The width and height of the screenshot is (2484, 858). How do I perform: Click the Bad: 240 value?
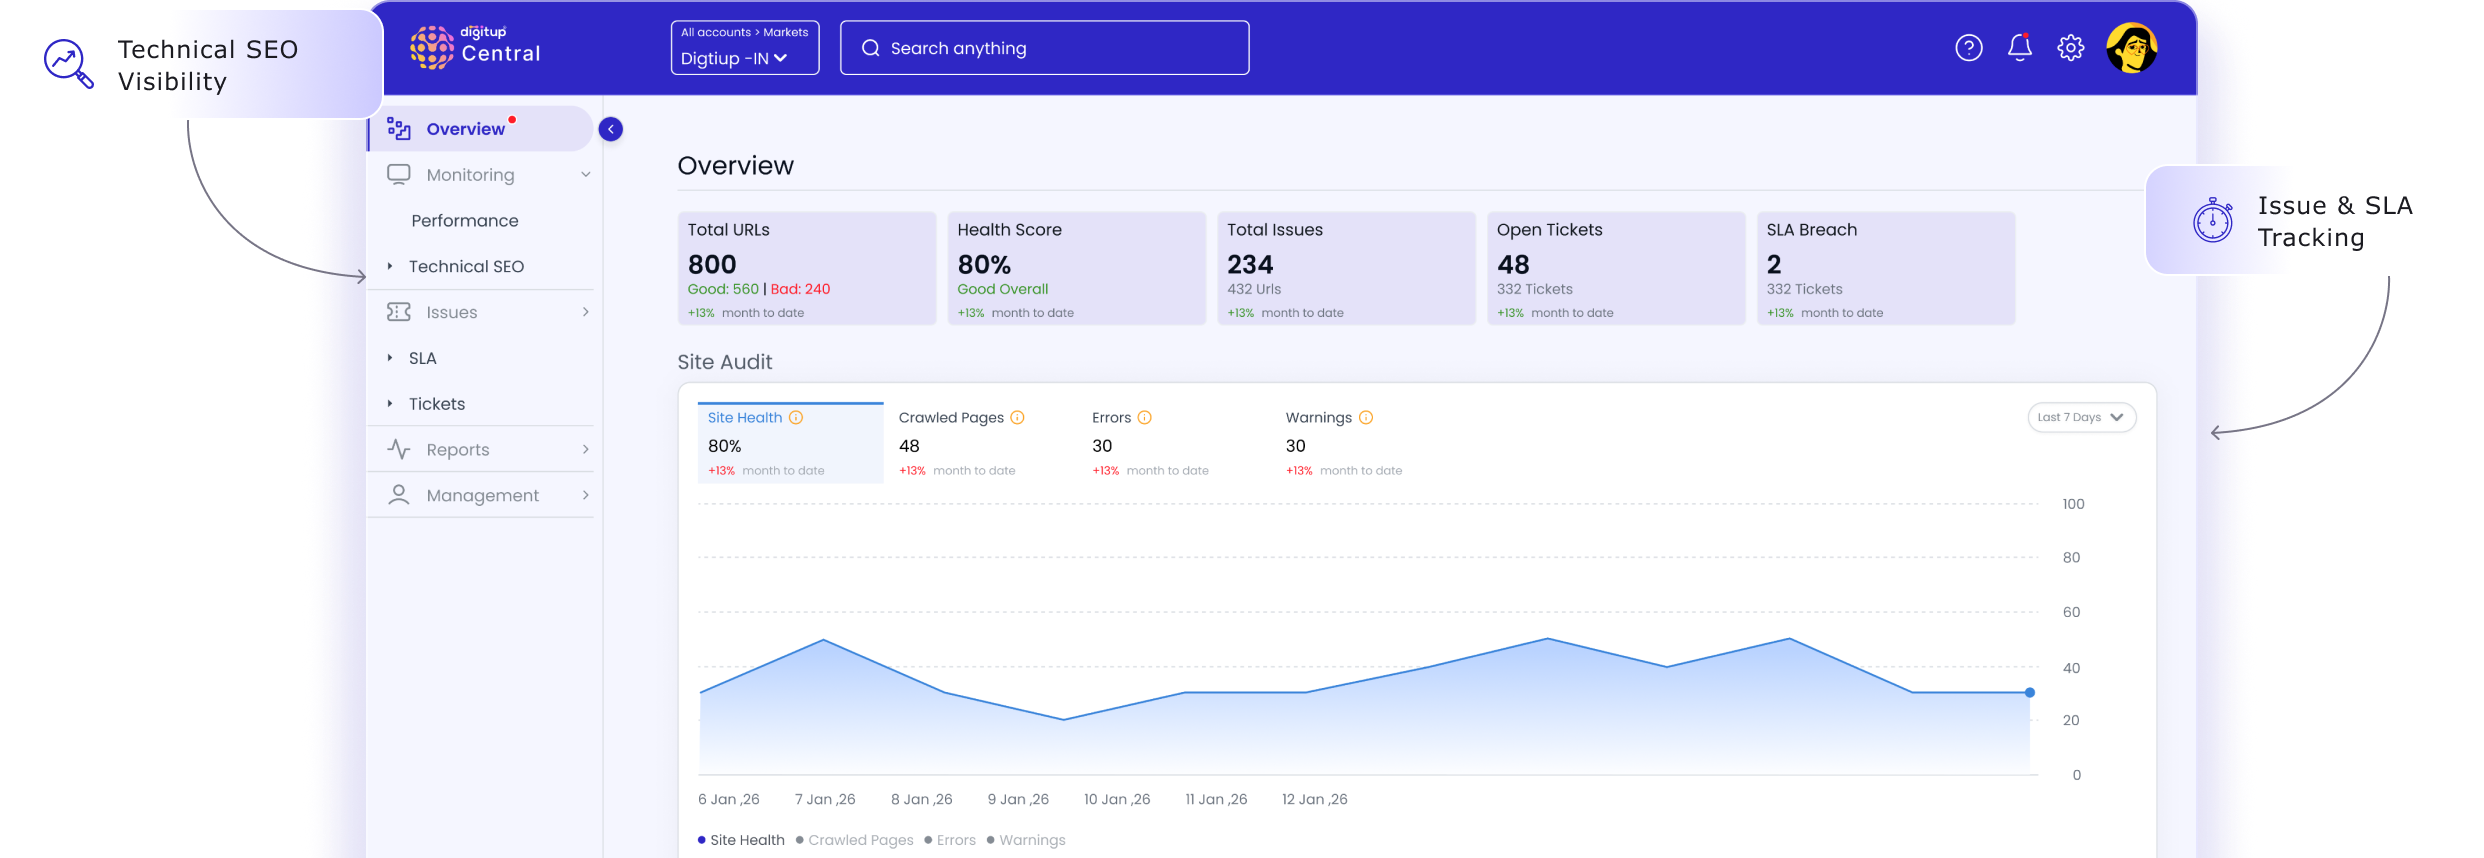coord(800,289)
